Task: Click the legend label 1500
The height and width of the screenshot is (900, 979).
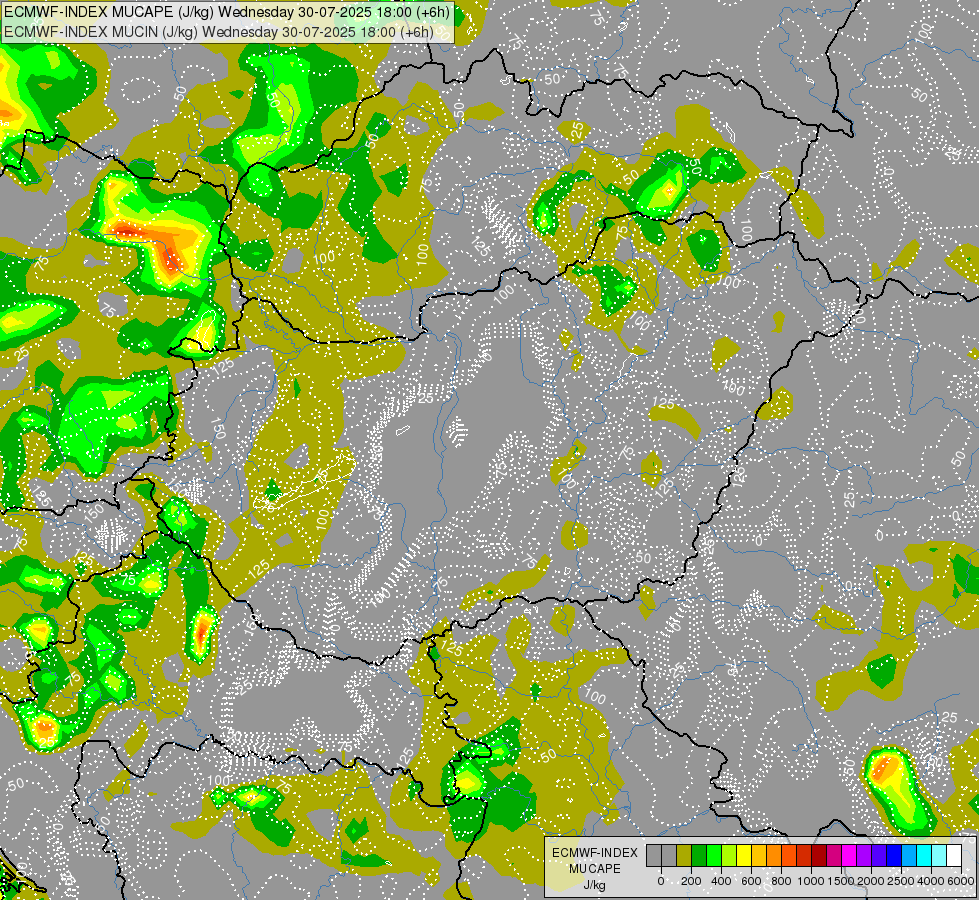Action: coord(841,881)
